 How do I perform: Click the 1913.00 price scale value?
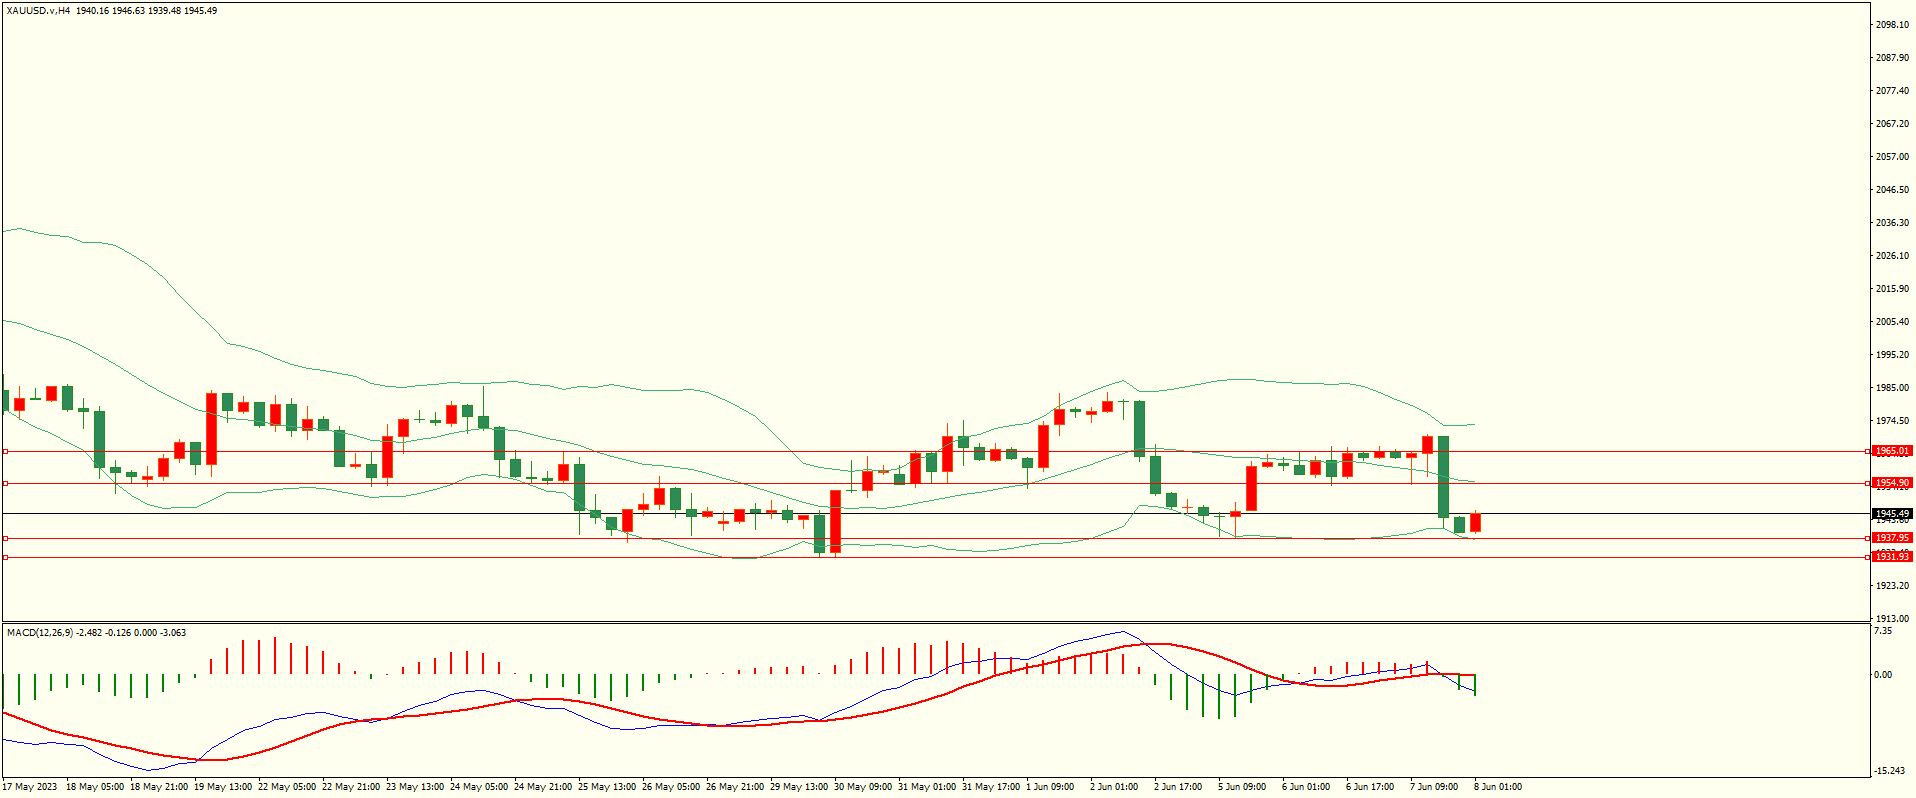1892,619
